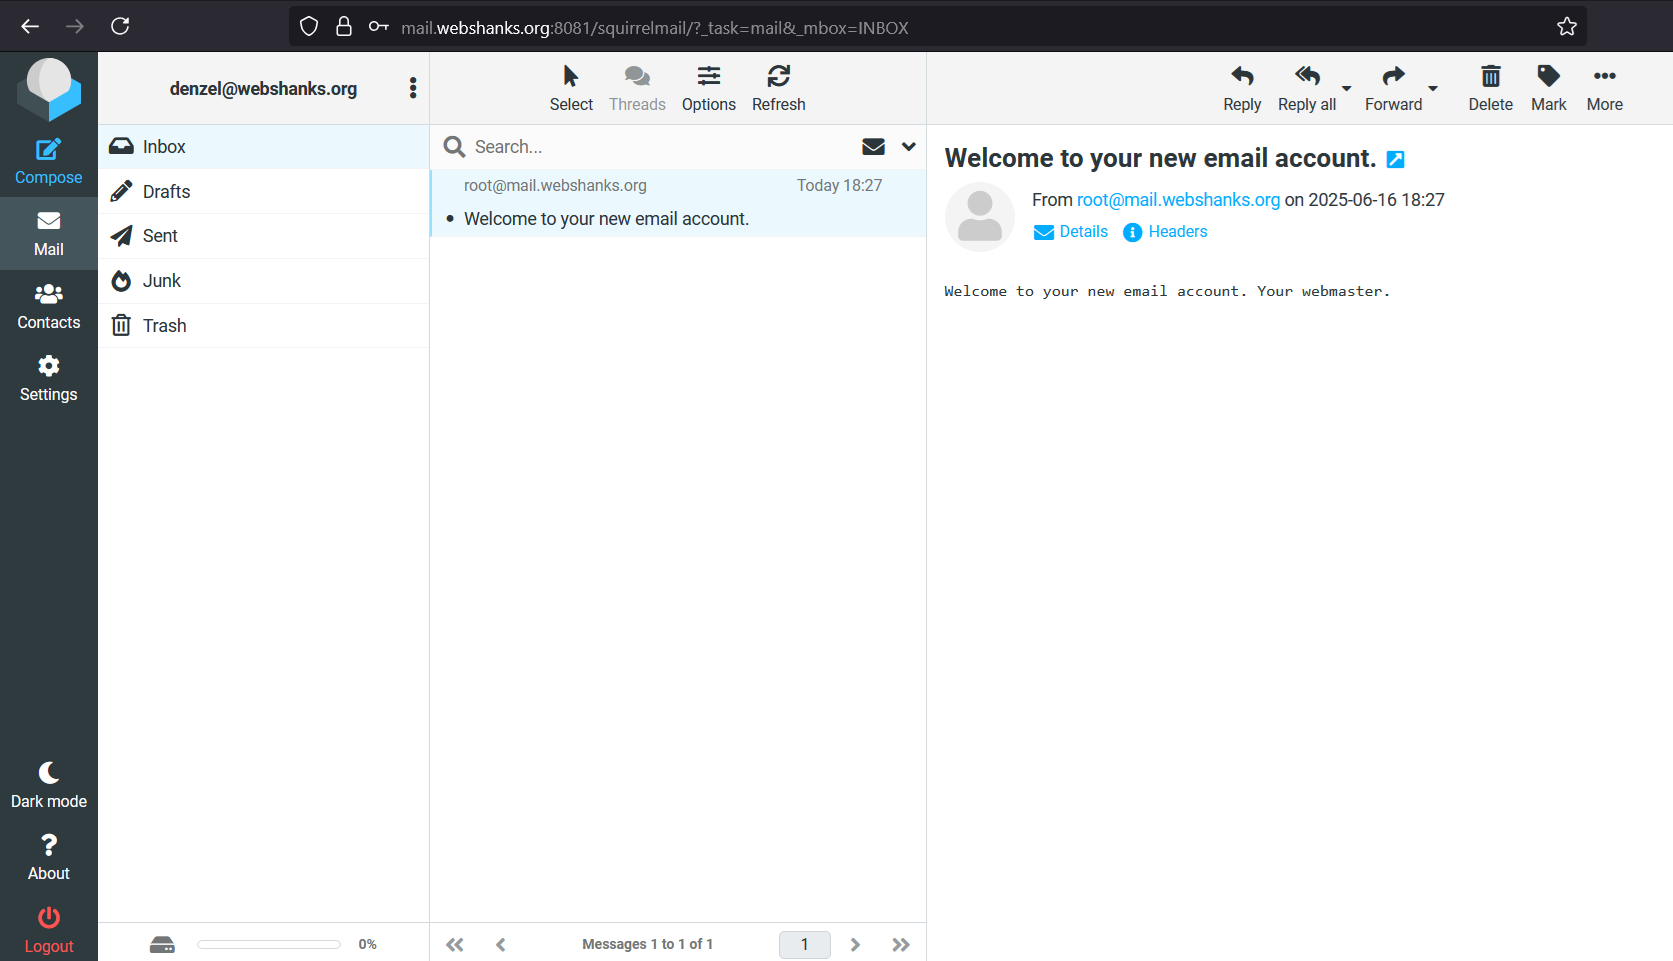1673x961 pixels.
Task: Open list Options
Action: pos(709,88)
